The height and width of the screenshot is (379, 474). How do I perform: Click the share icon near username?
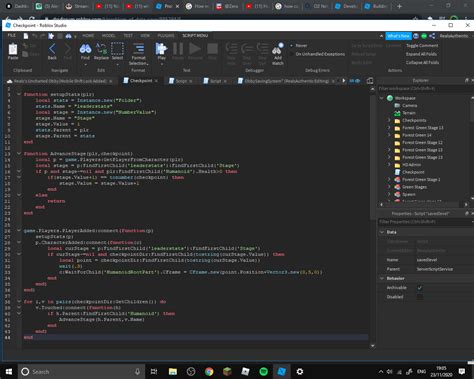(x=432, y=36)
